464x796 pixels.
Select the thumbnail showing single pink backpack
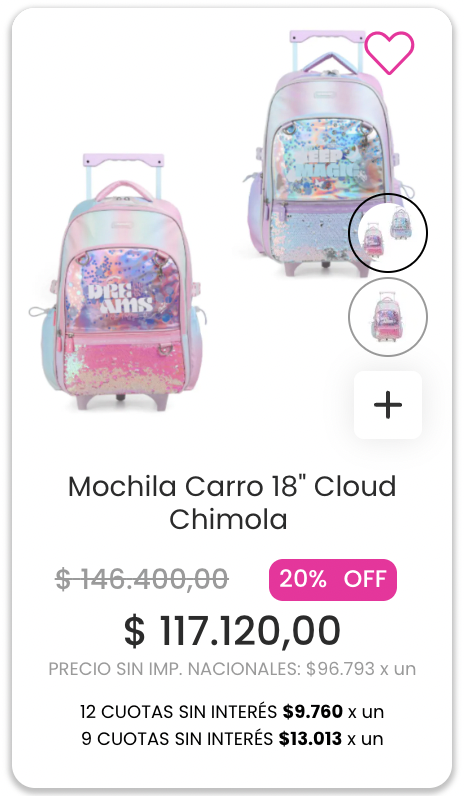tap(388, 317)
